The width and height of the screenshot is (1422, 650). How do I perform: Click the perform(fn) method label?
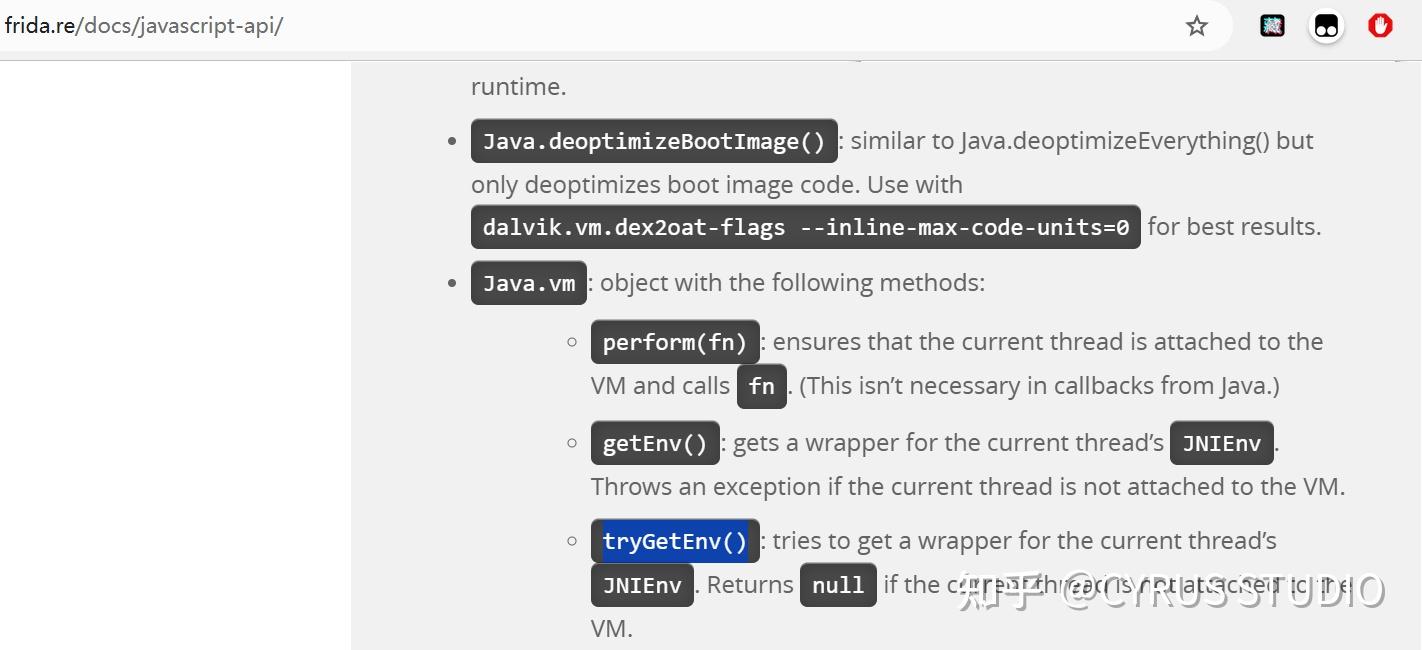click(675, 342)
